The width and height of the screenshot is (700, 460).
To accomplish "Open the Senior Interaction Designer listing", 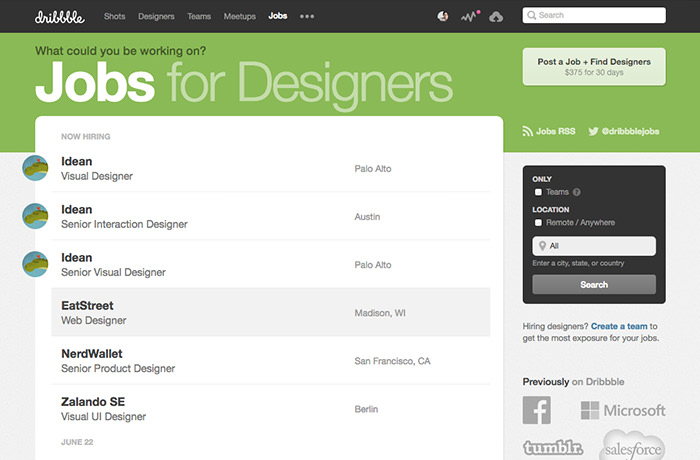I will (x=271, y=217).
